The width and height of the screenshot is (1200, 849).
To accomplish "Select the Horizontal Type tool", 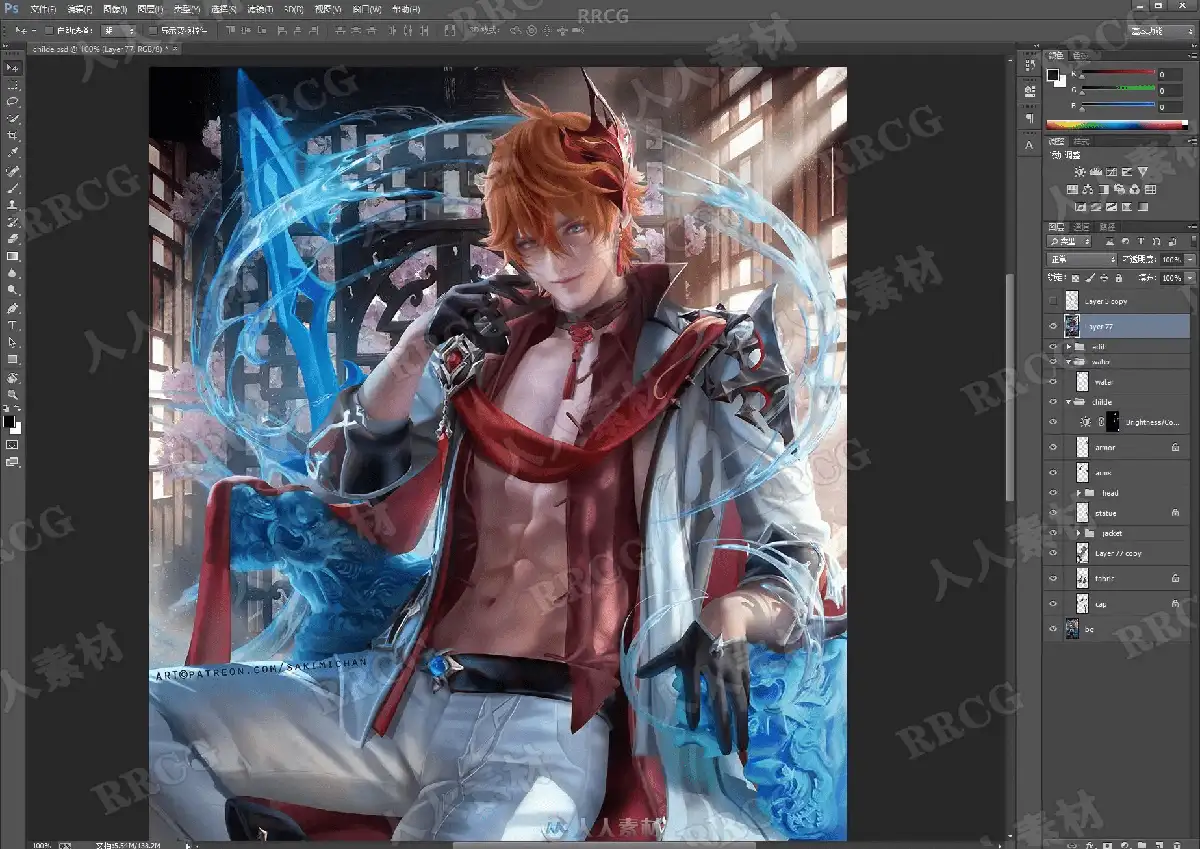I will pos(13,325).
